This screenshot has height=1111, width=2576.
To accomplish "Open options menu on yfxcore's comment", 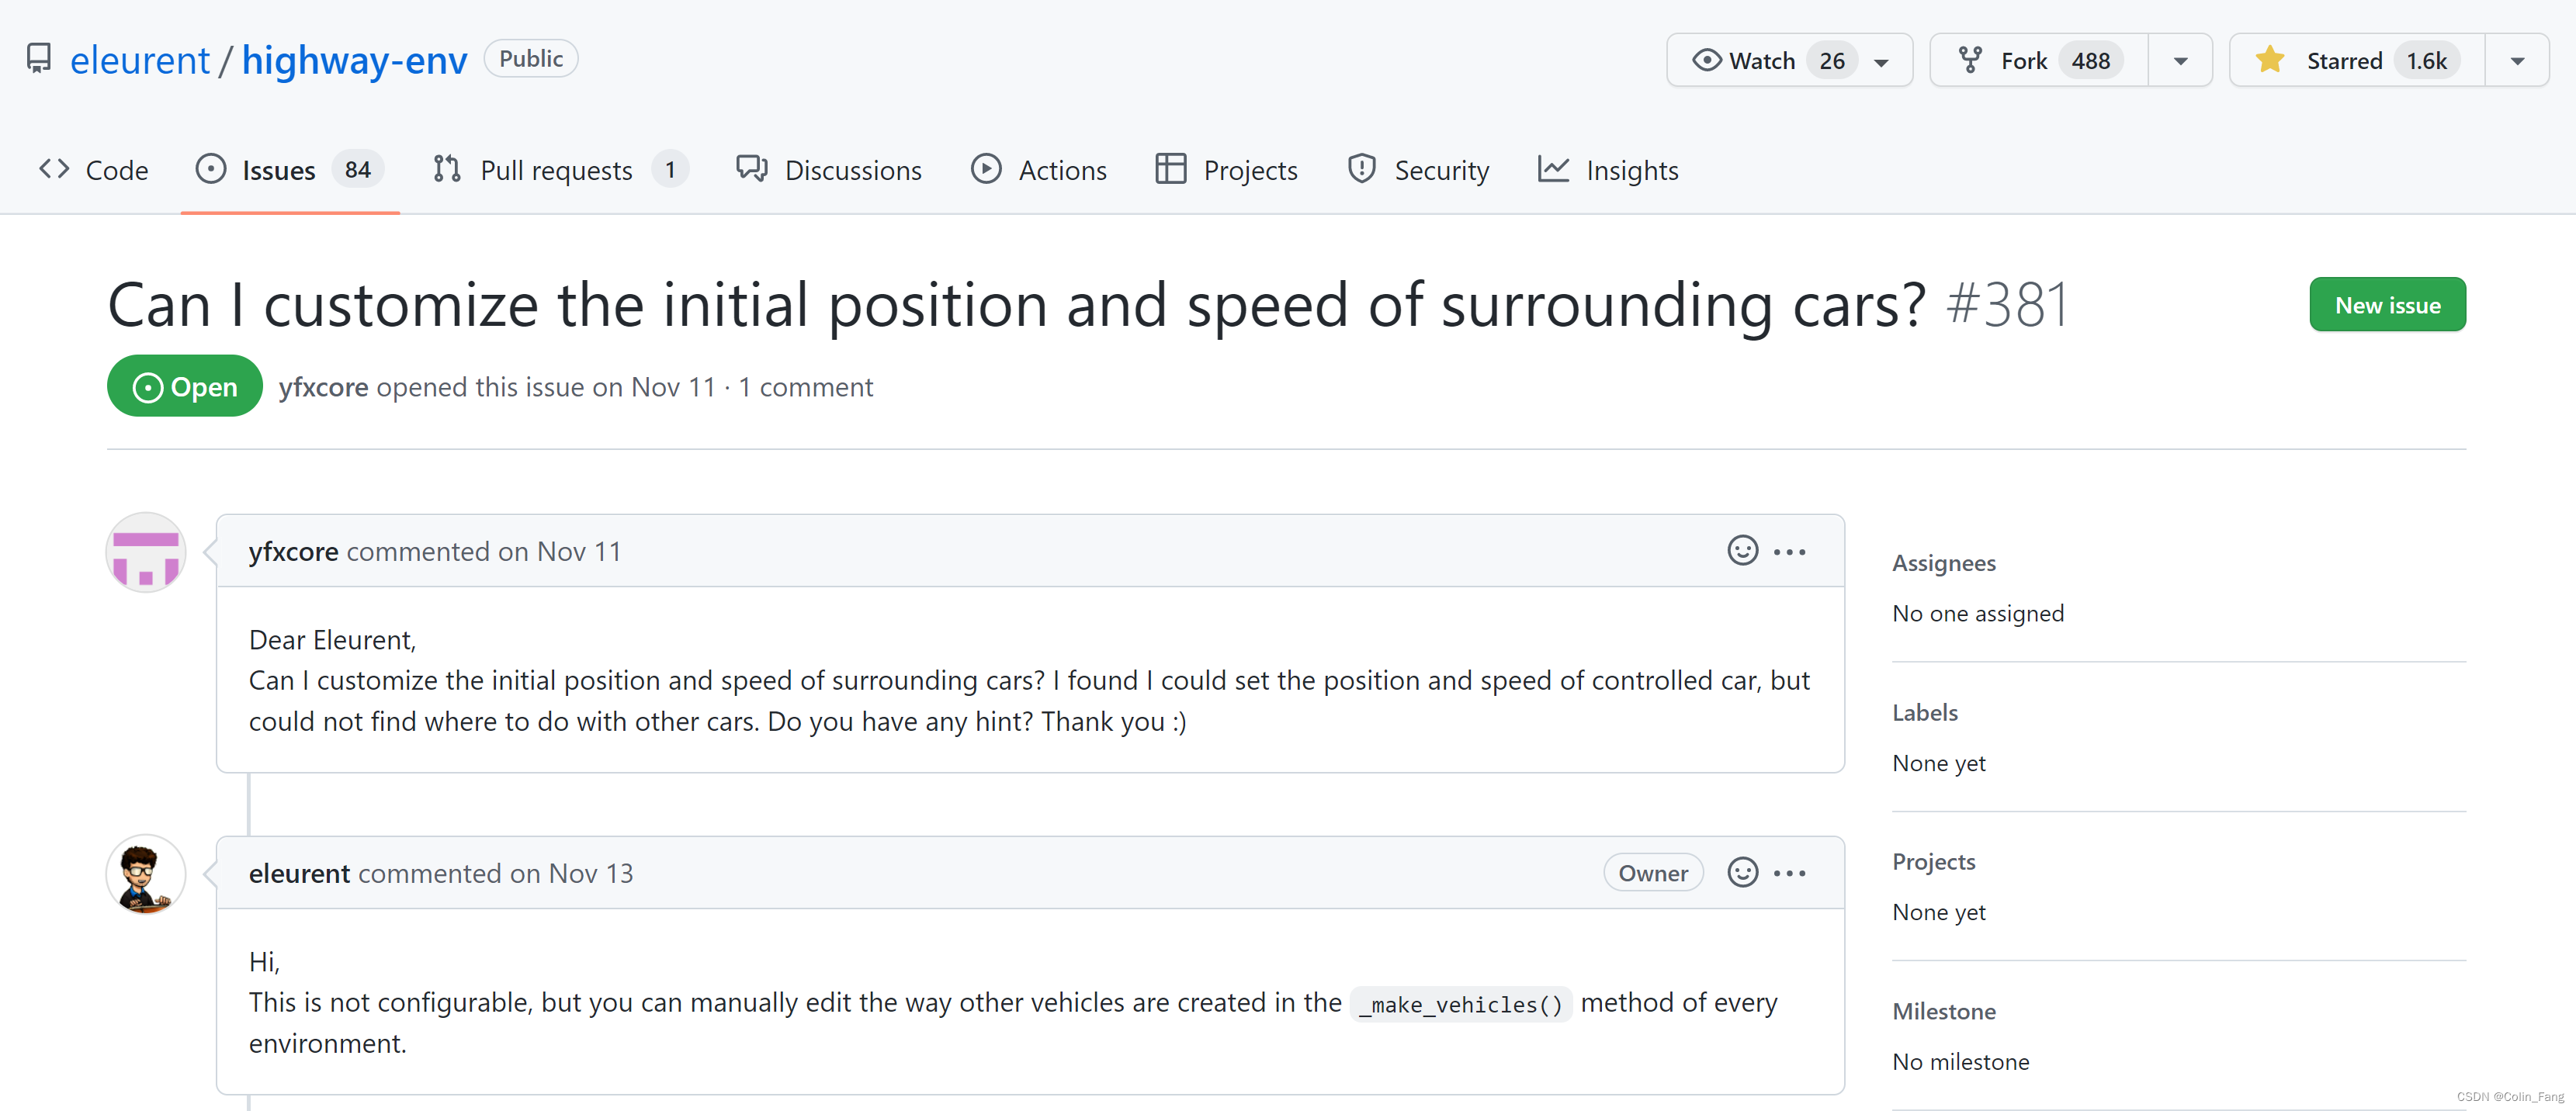I will (x=1790, y=552).
